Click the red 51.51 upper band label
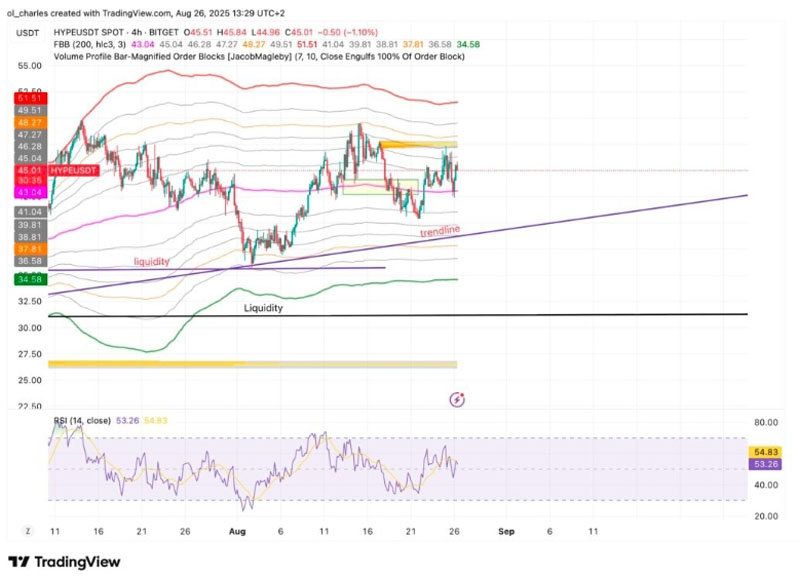Viewport: 800px width, 577px height. [28, 98]
